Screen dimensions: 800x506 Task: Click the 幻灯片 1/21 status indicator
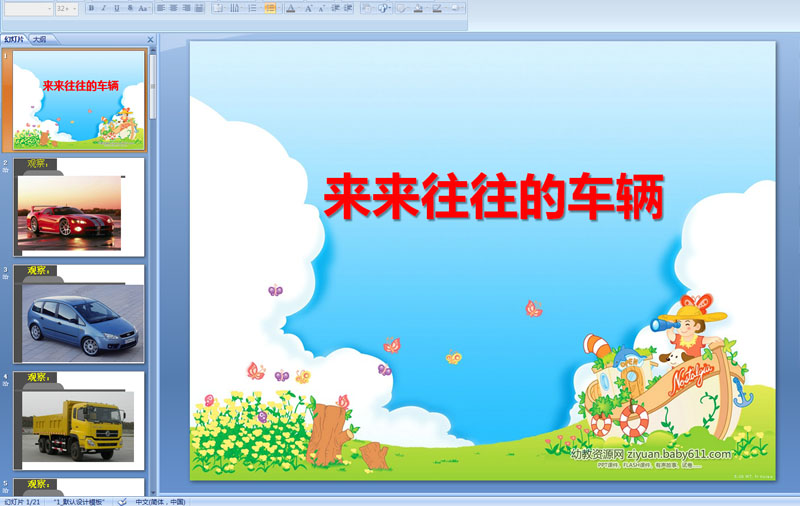pyautogui.click(x=22, y=502)
